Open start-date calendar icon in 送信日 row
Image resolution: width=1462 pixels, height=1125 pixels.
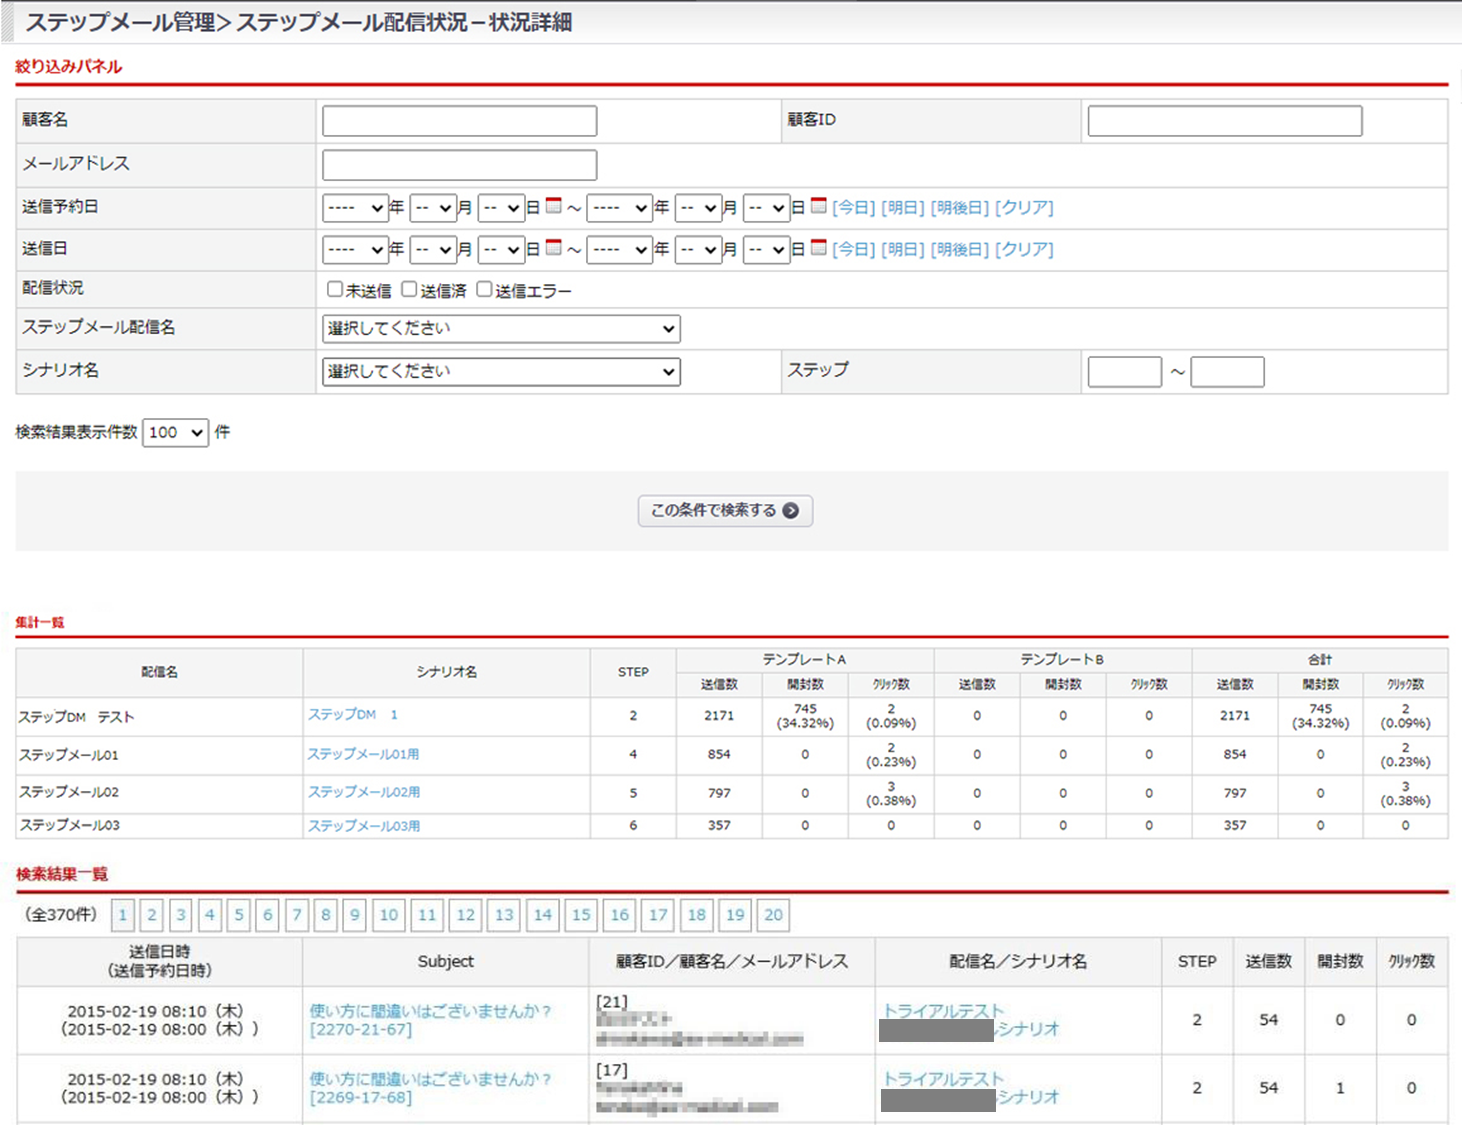click(x=554, y=248)
